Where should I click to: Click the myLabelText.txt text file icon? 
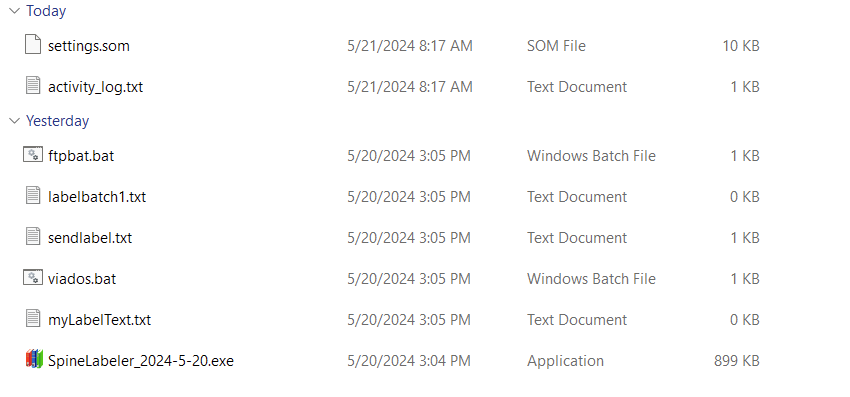33,318
